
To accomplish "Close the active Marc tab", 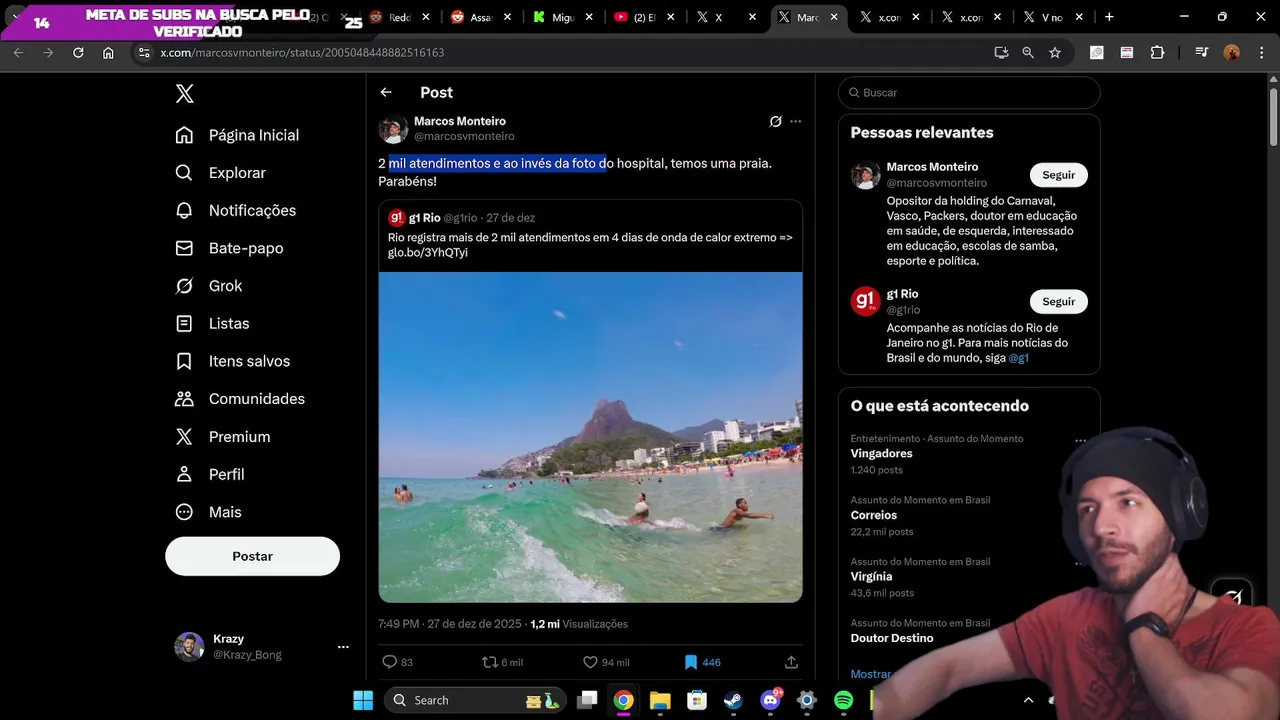I will click(834, 17).
